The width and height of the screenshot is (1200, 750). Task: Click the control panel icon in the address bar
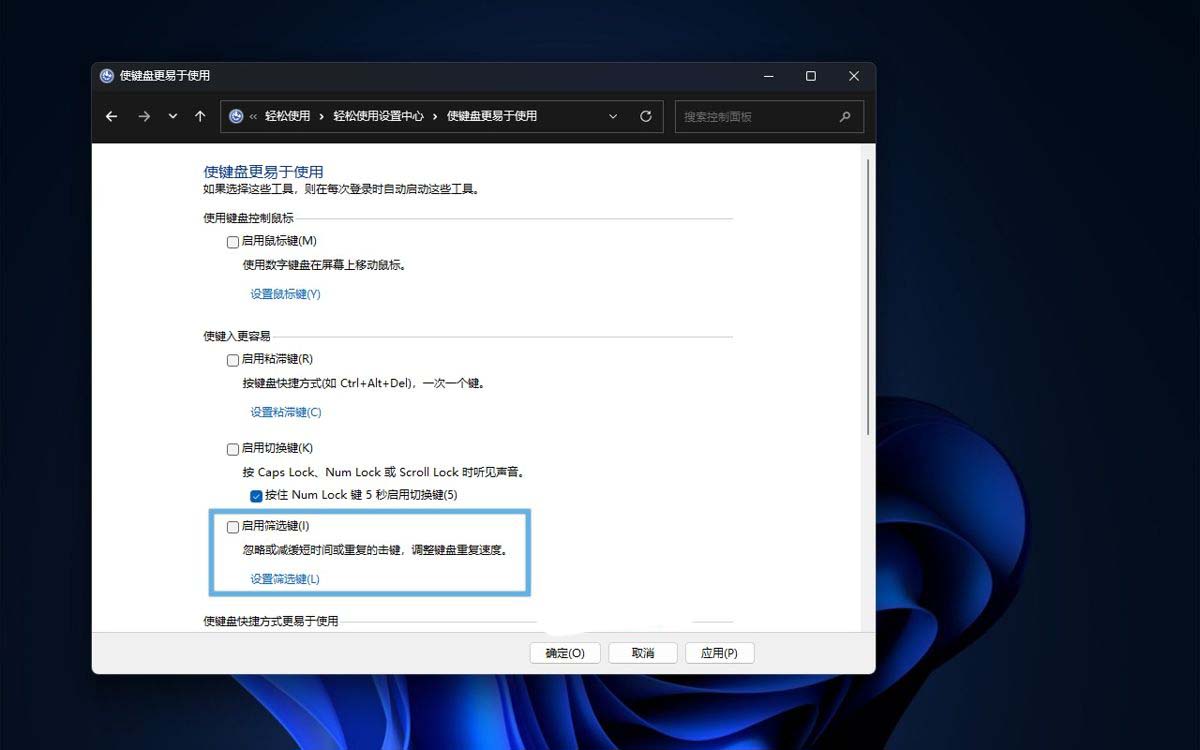click(237, 116)
